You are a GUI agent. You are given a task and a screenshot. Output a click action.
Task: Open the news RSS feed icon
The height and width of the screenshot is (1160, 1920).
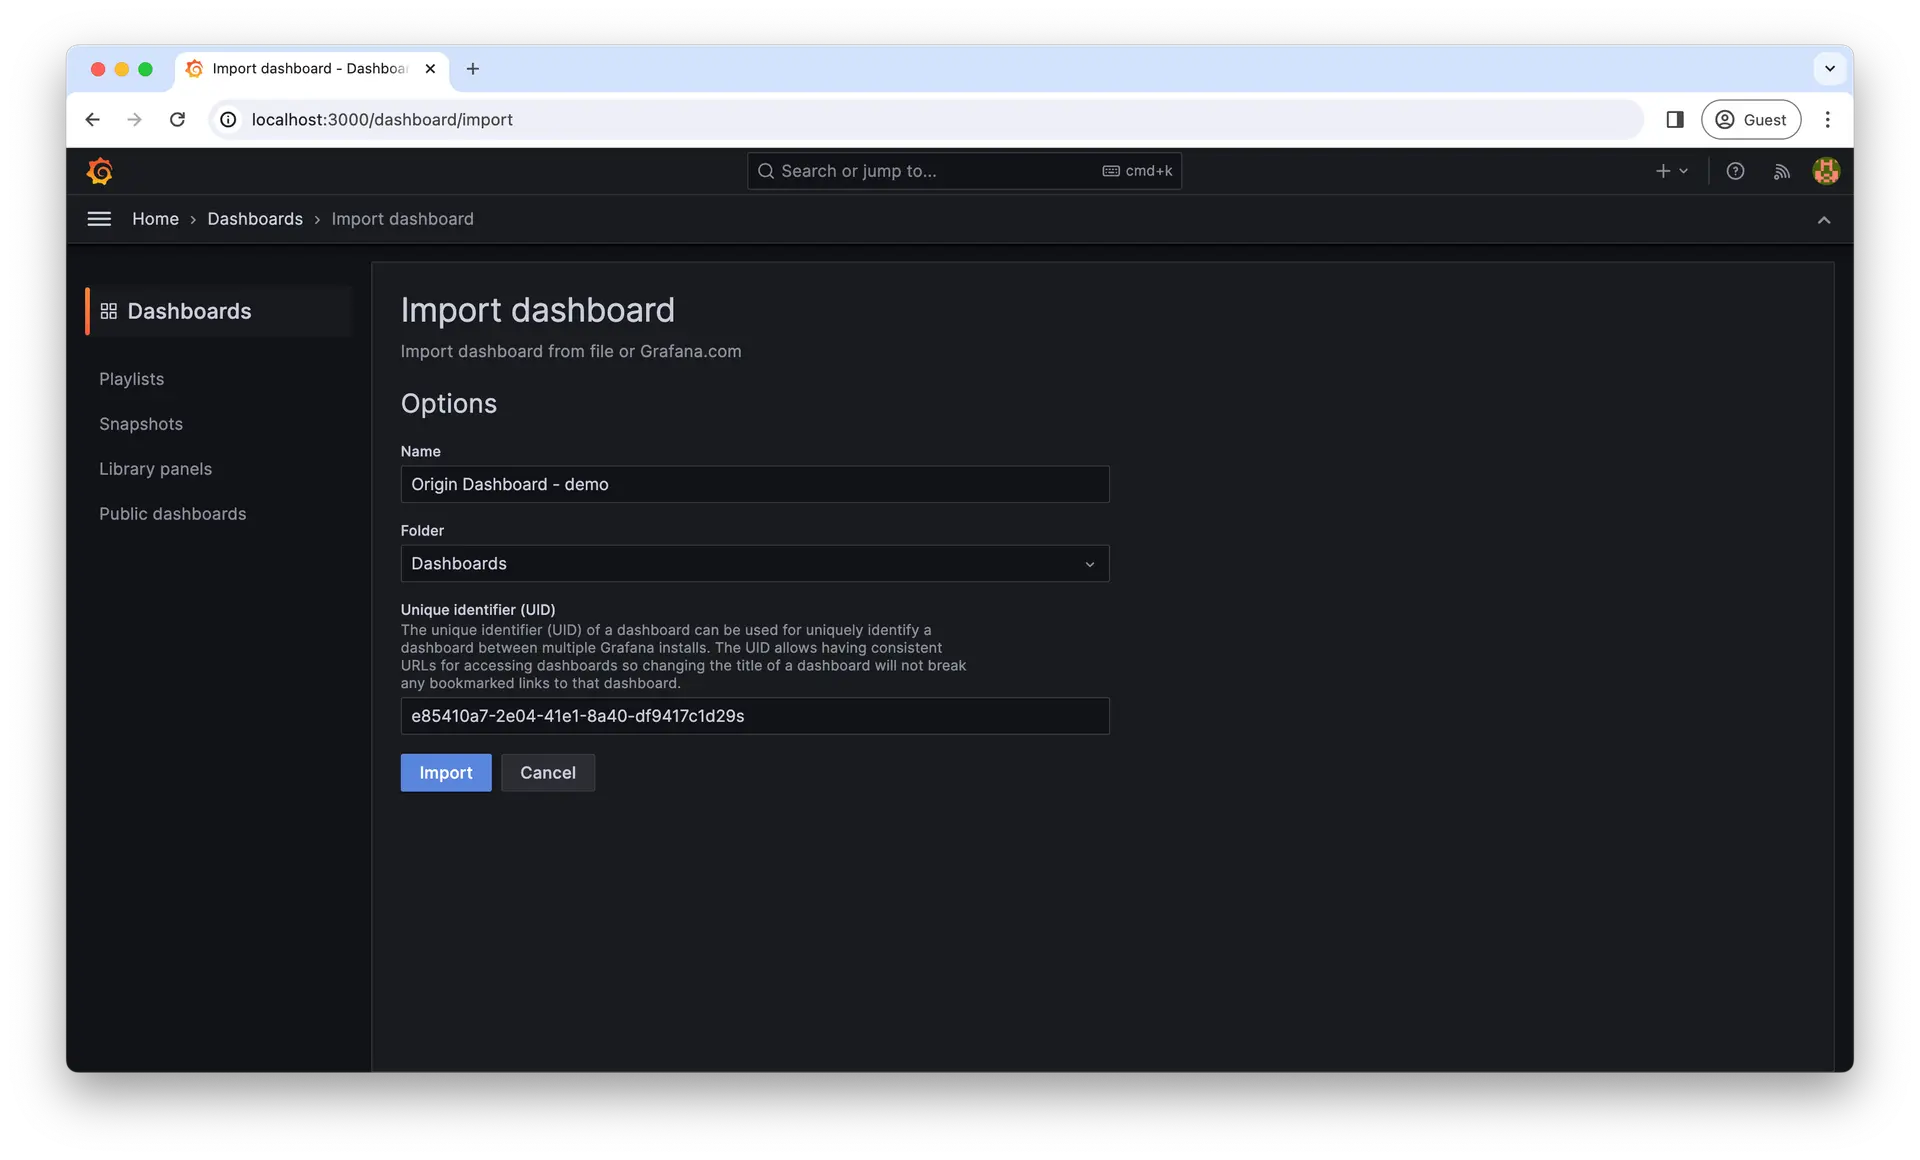tap(1781, 171)
